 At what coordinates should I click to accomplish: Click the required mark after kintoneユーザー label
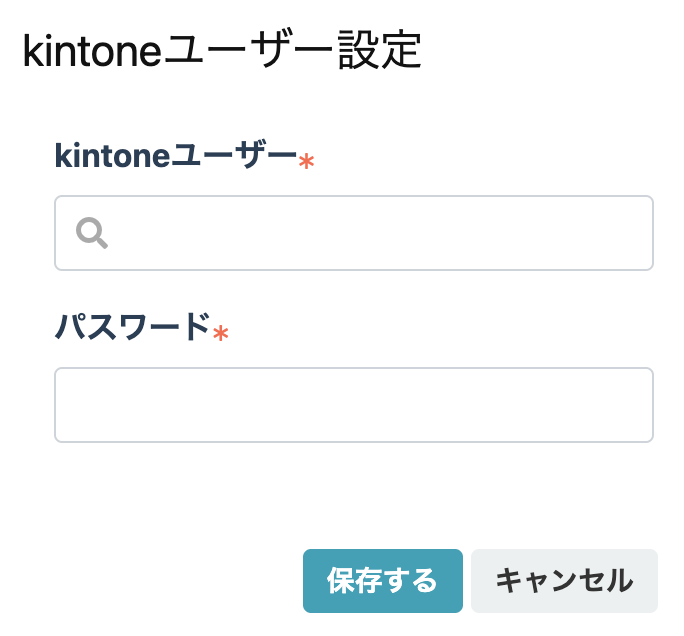point(306,161)
